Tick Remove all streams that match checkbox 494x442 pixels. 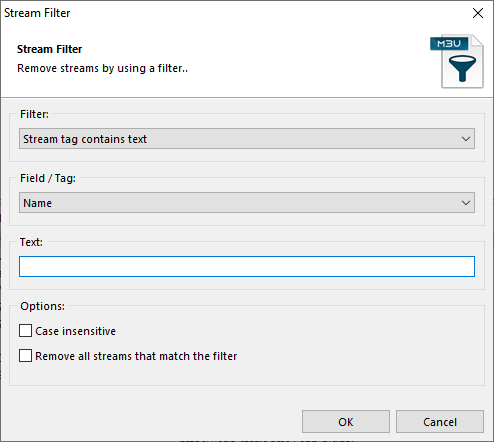pyautogui.click(x=26, y=356)
